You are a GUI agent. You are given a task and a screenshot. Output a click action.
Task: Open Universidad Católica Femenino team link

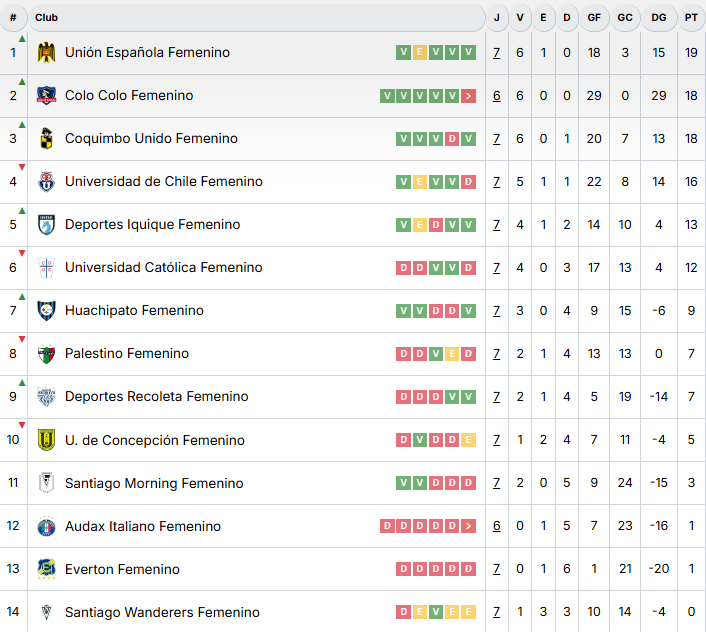click(163, 268)
